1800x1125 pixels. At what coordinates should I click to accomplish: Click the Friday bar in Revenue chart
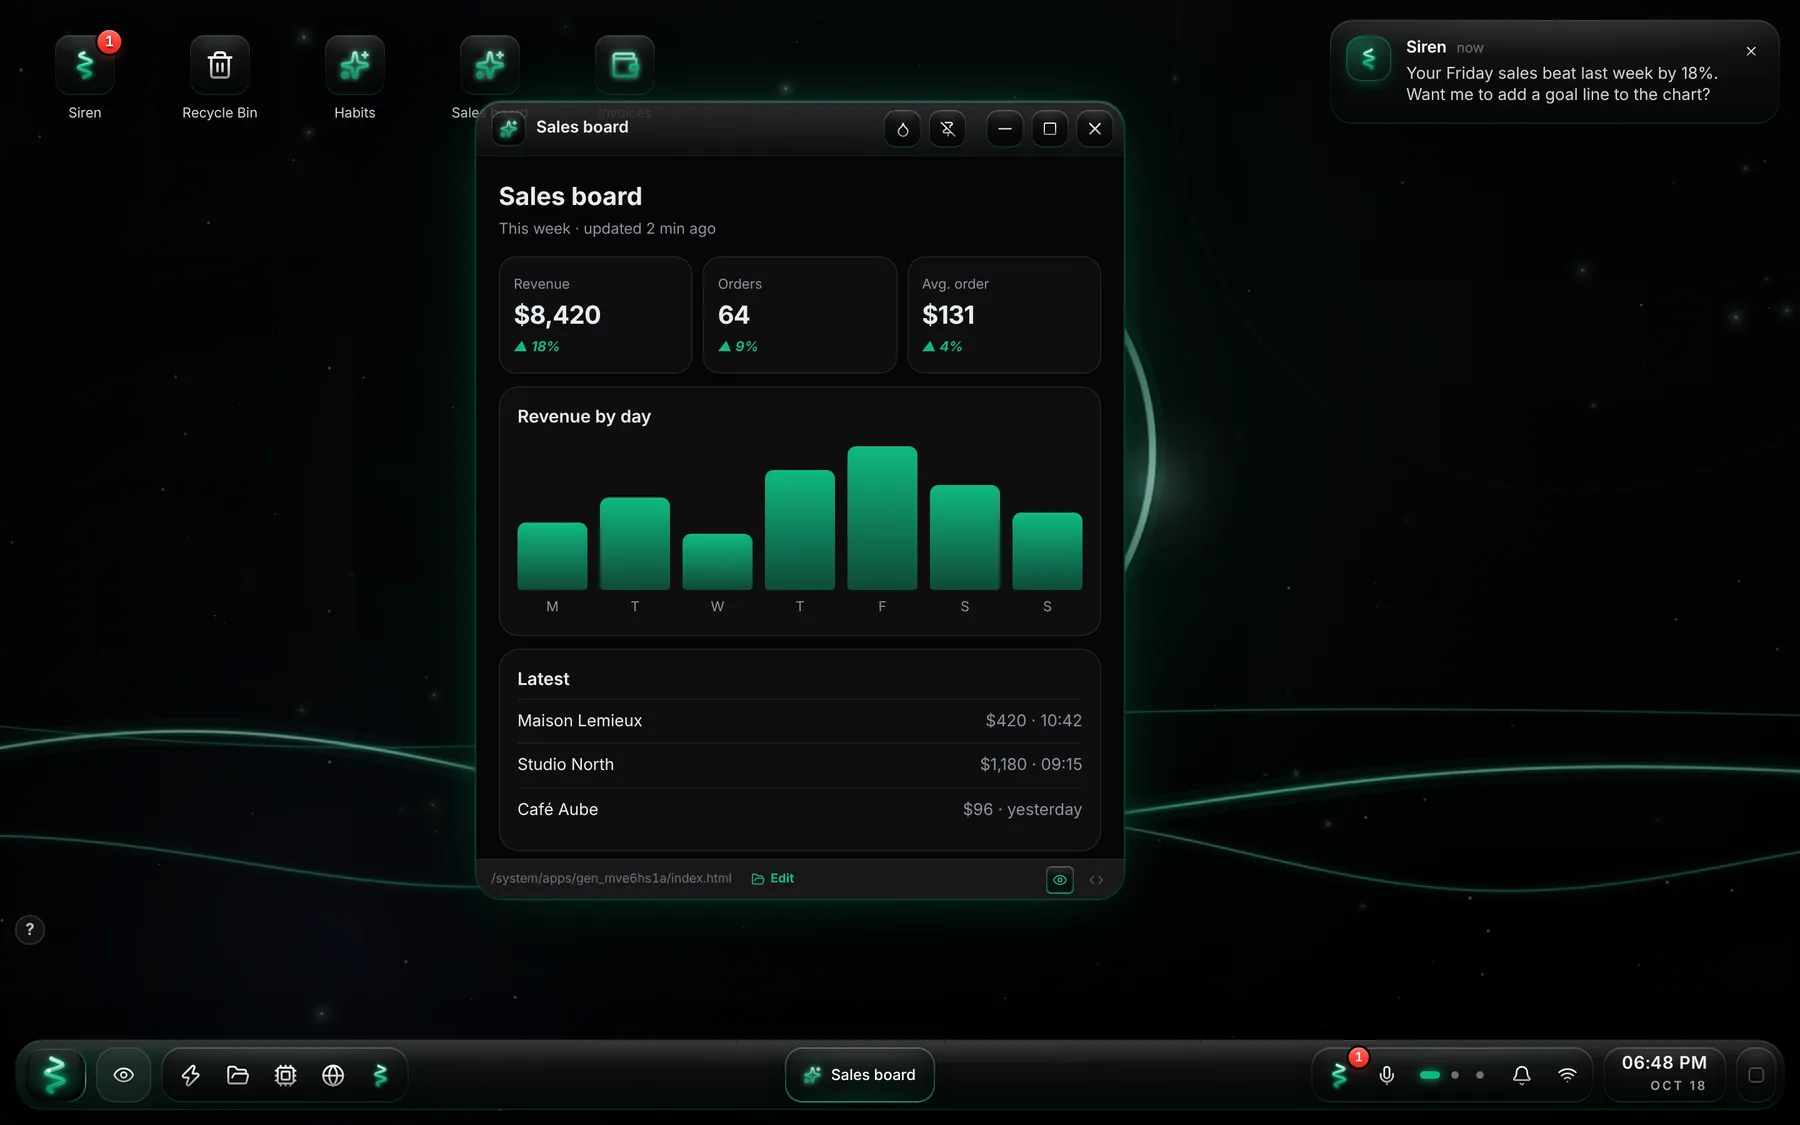[x=882, y=518]
